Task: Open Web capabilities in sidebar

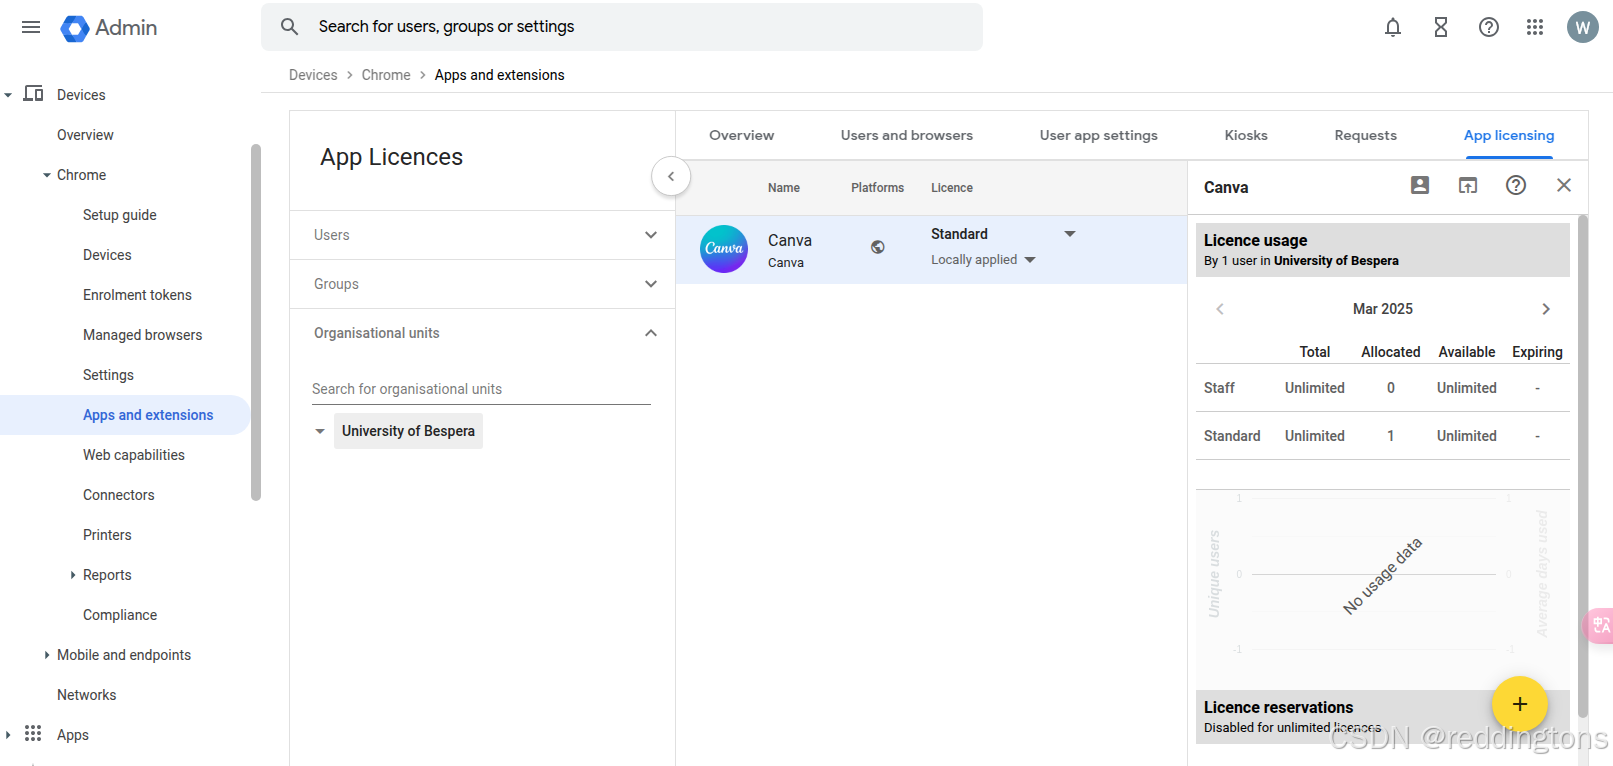Action: (x=134, y=455)
